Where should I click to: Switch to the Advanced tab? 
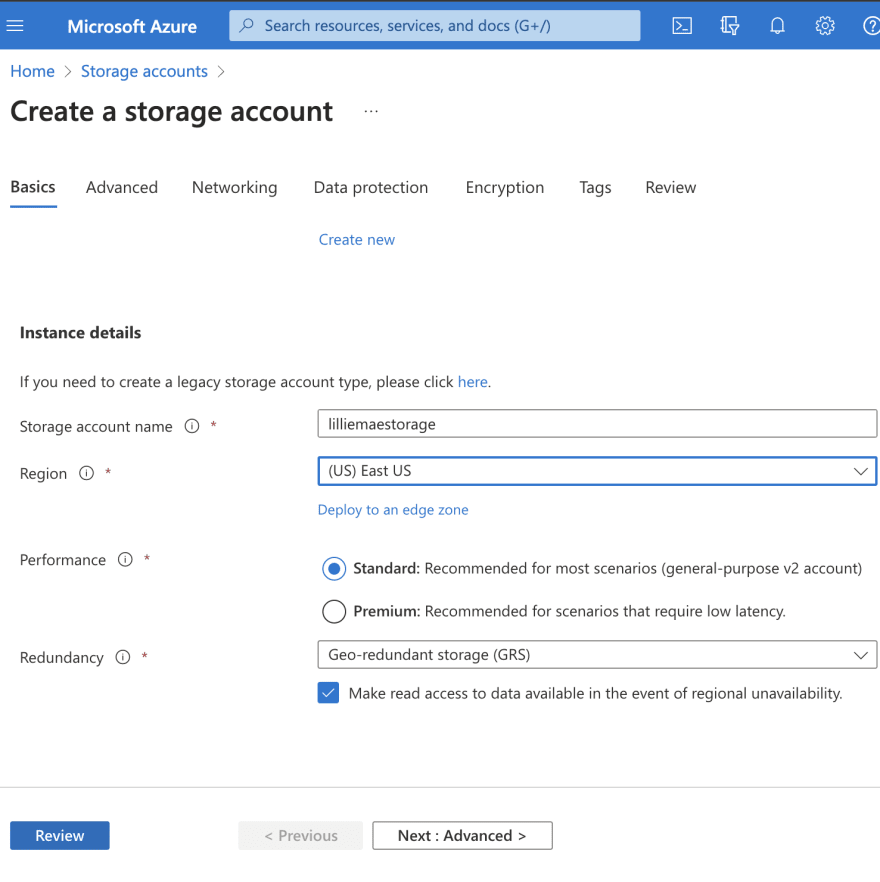coord(122,187)
